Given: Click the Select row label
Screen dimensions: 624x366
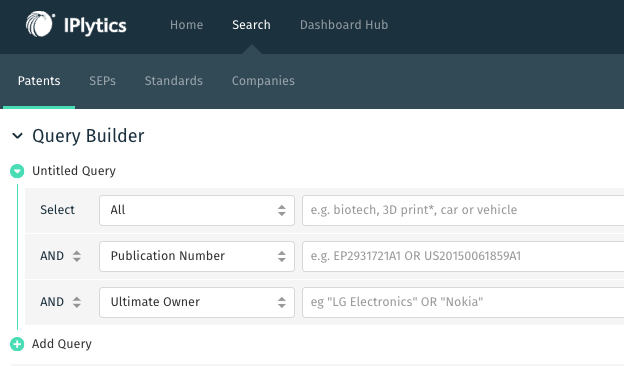Looking at the screenshot, I should pos(57,210).
